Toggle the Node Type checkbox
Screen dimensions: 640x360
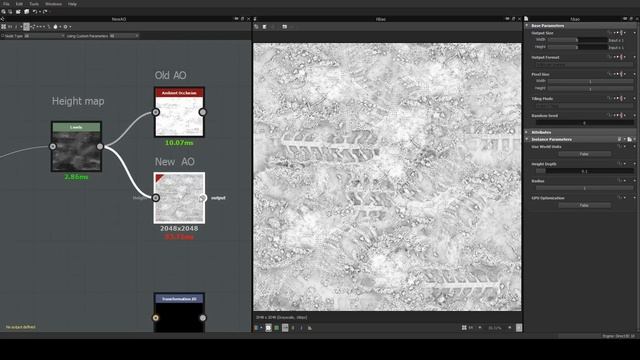click(x=2, y=36)
